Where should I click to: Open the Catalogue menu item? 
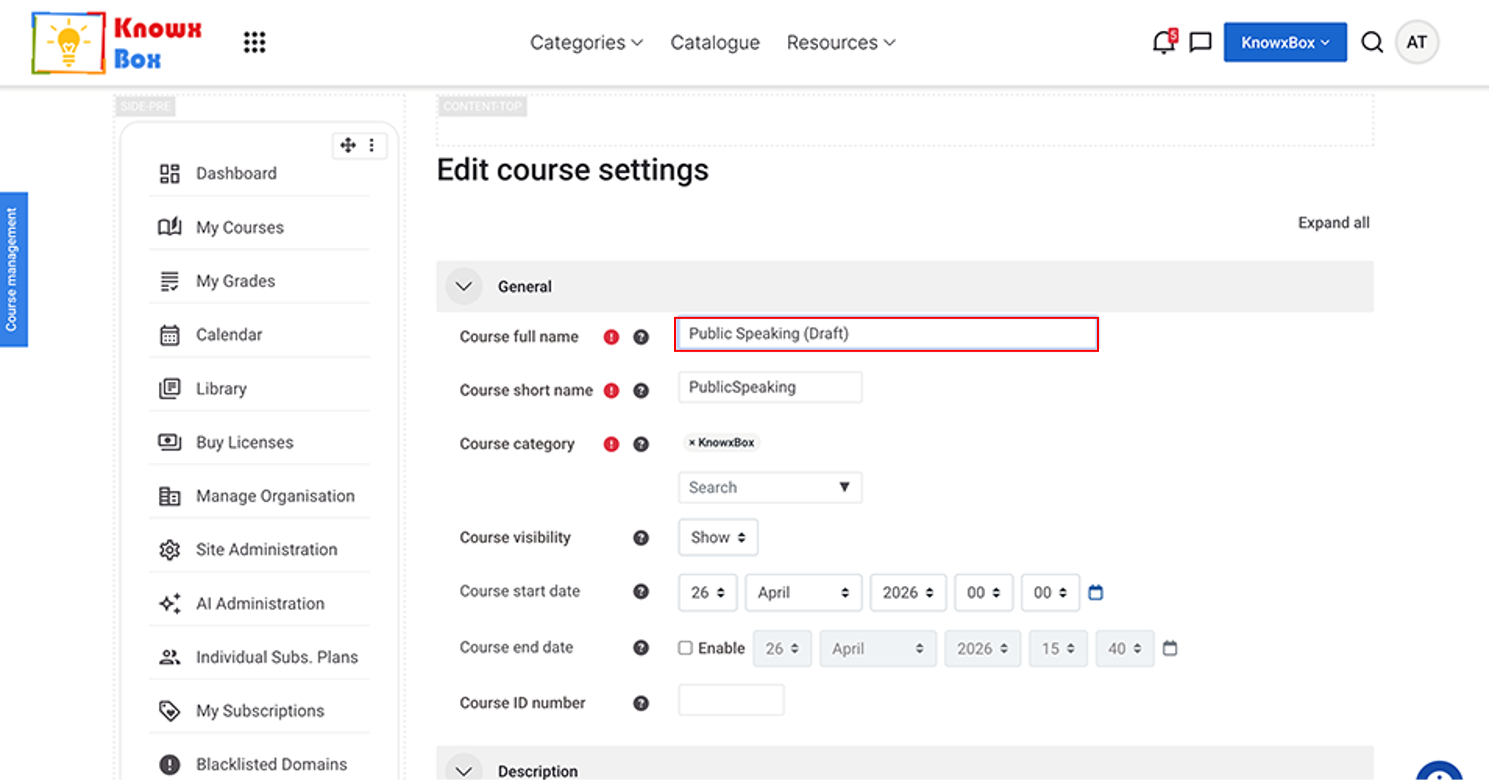pyautogui.click(x=715, y=42)
